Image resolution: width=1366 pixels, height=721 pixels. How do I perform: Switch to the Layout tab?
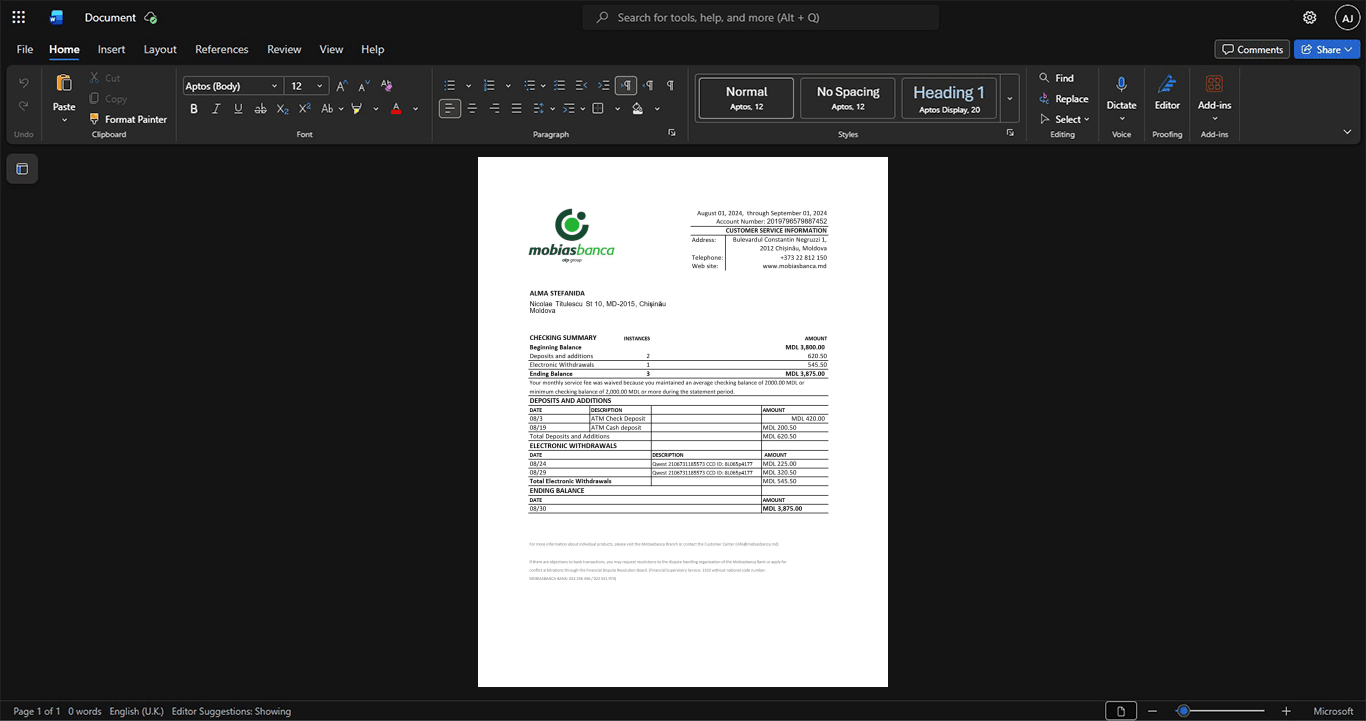(x=160, y=49)
